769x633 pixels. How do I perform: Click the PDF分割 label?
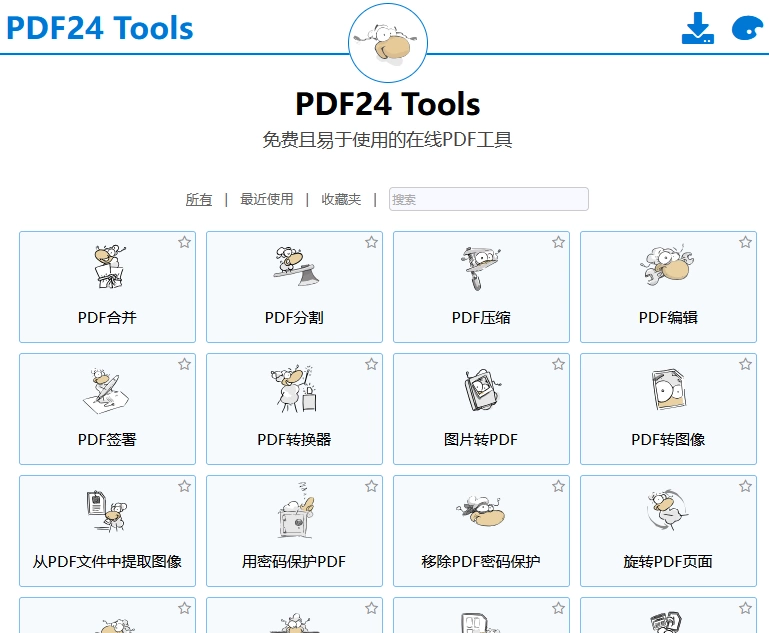click(x=294, y=318)
